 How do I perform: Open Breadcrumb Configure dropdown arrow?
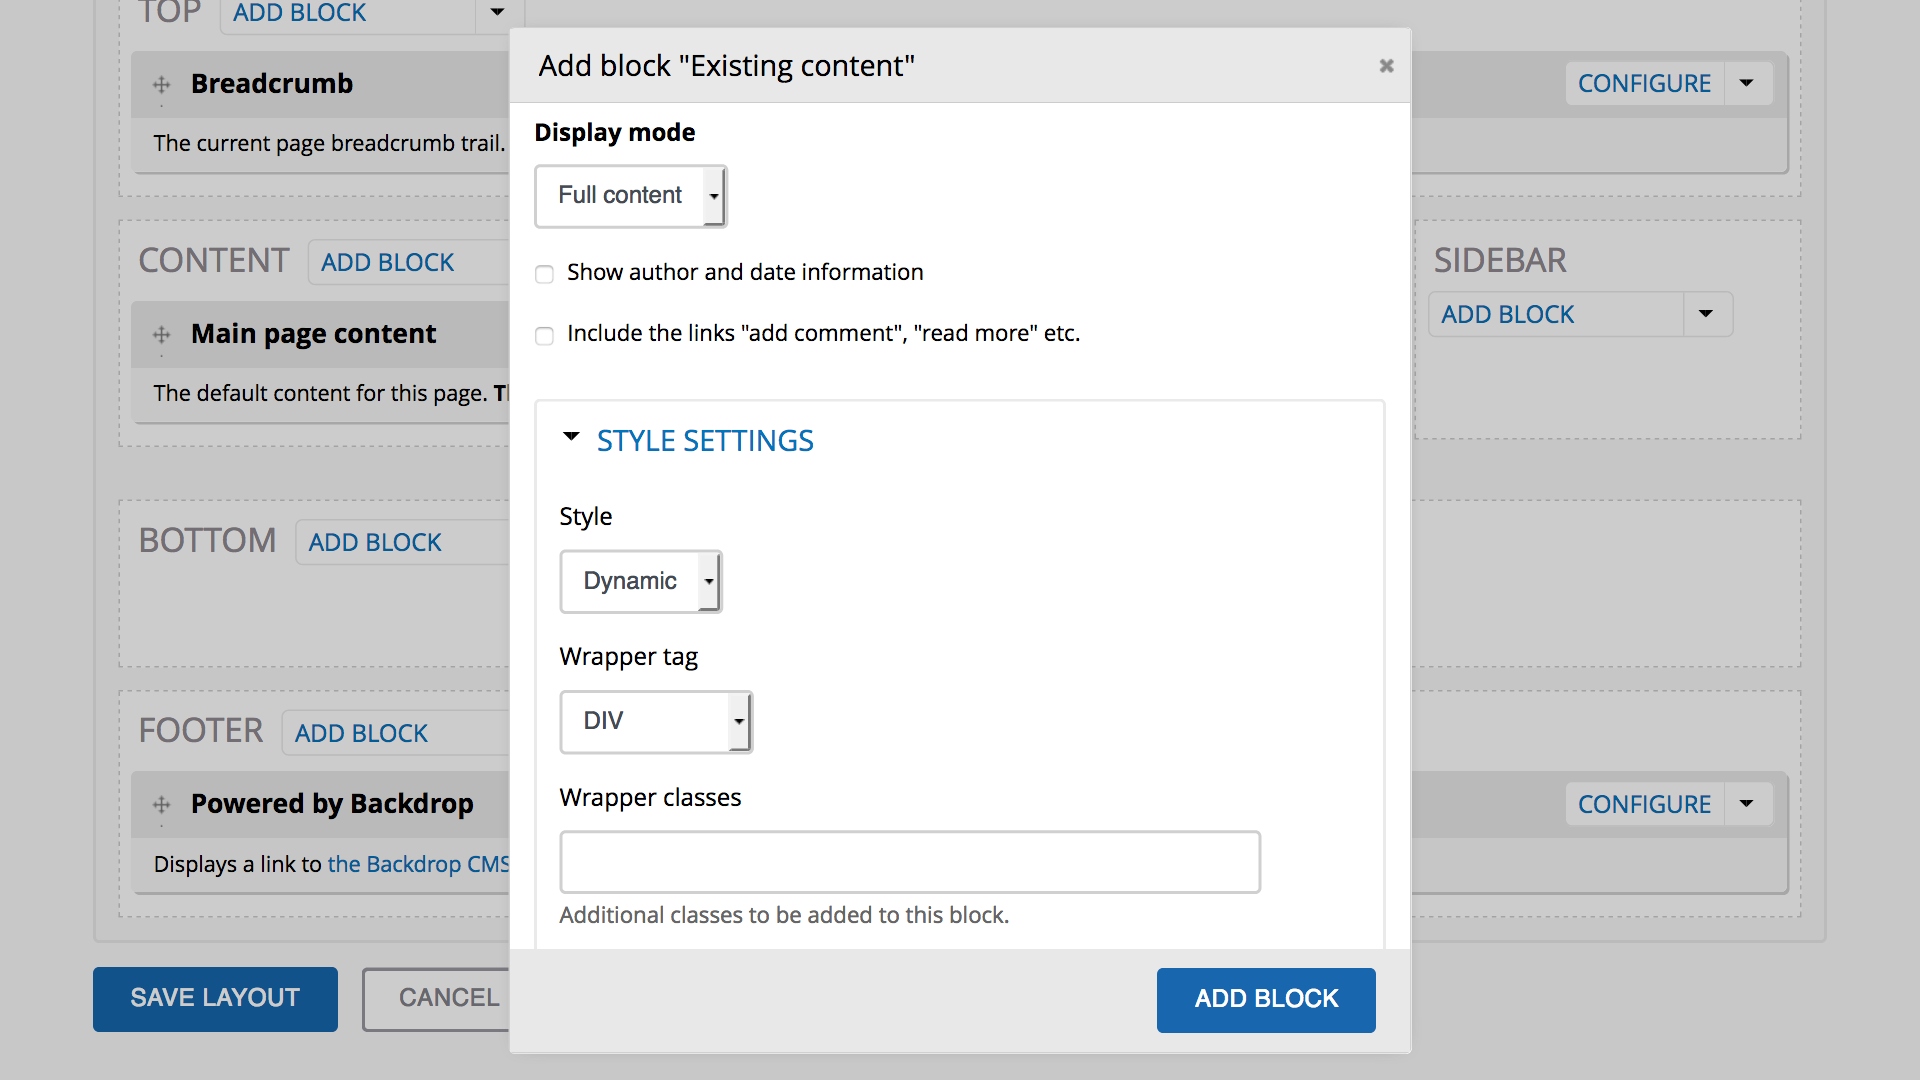[x=1747, y=83]
